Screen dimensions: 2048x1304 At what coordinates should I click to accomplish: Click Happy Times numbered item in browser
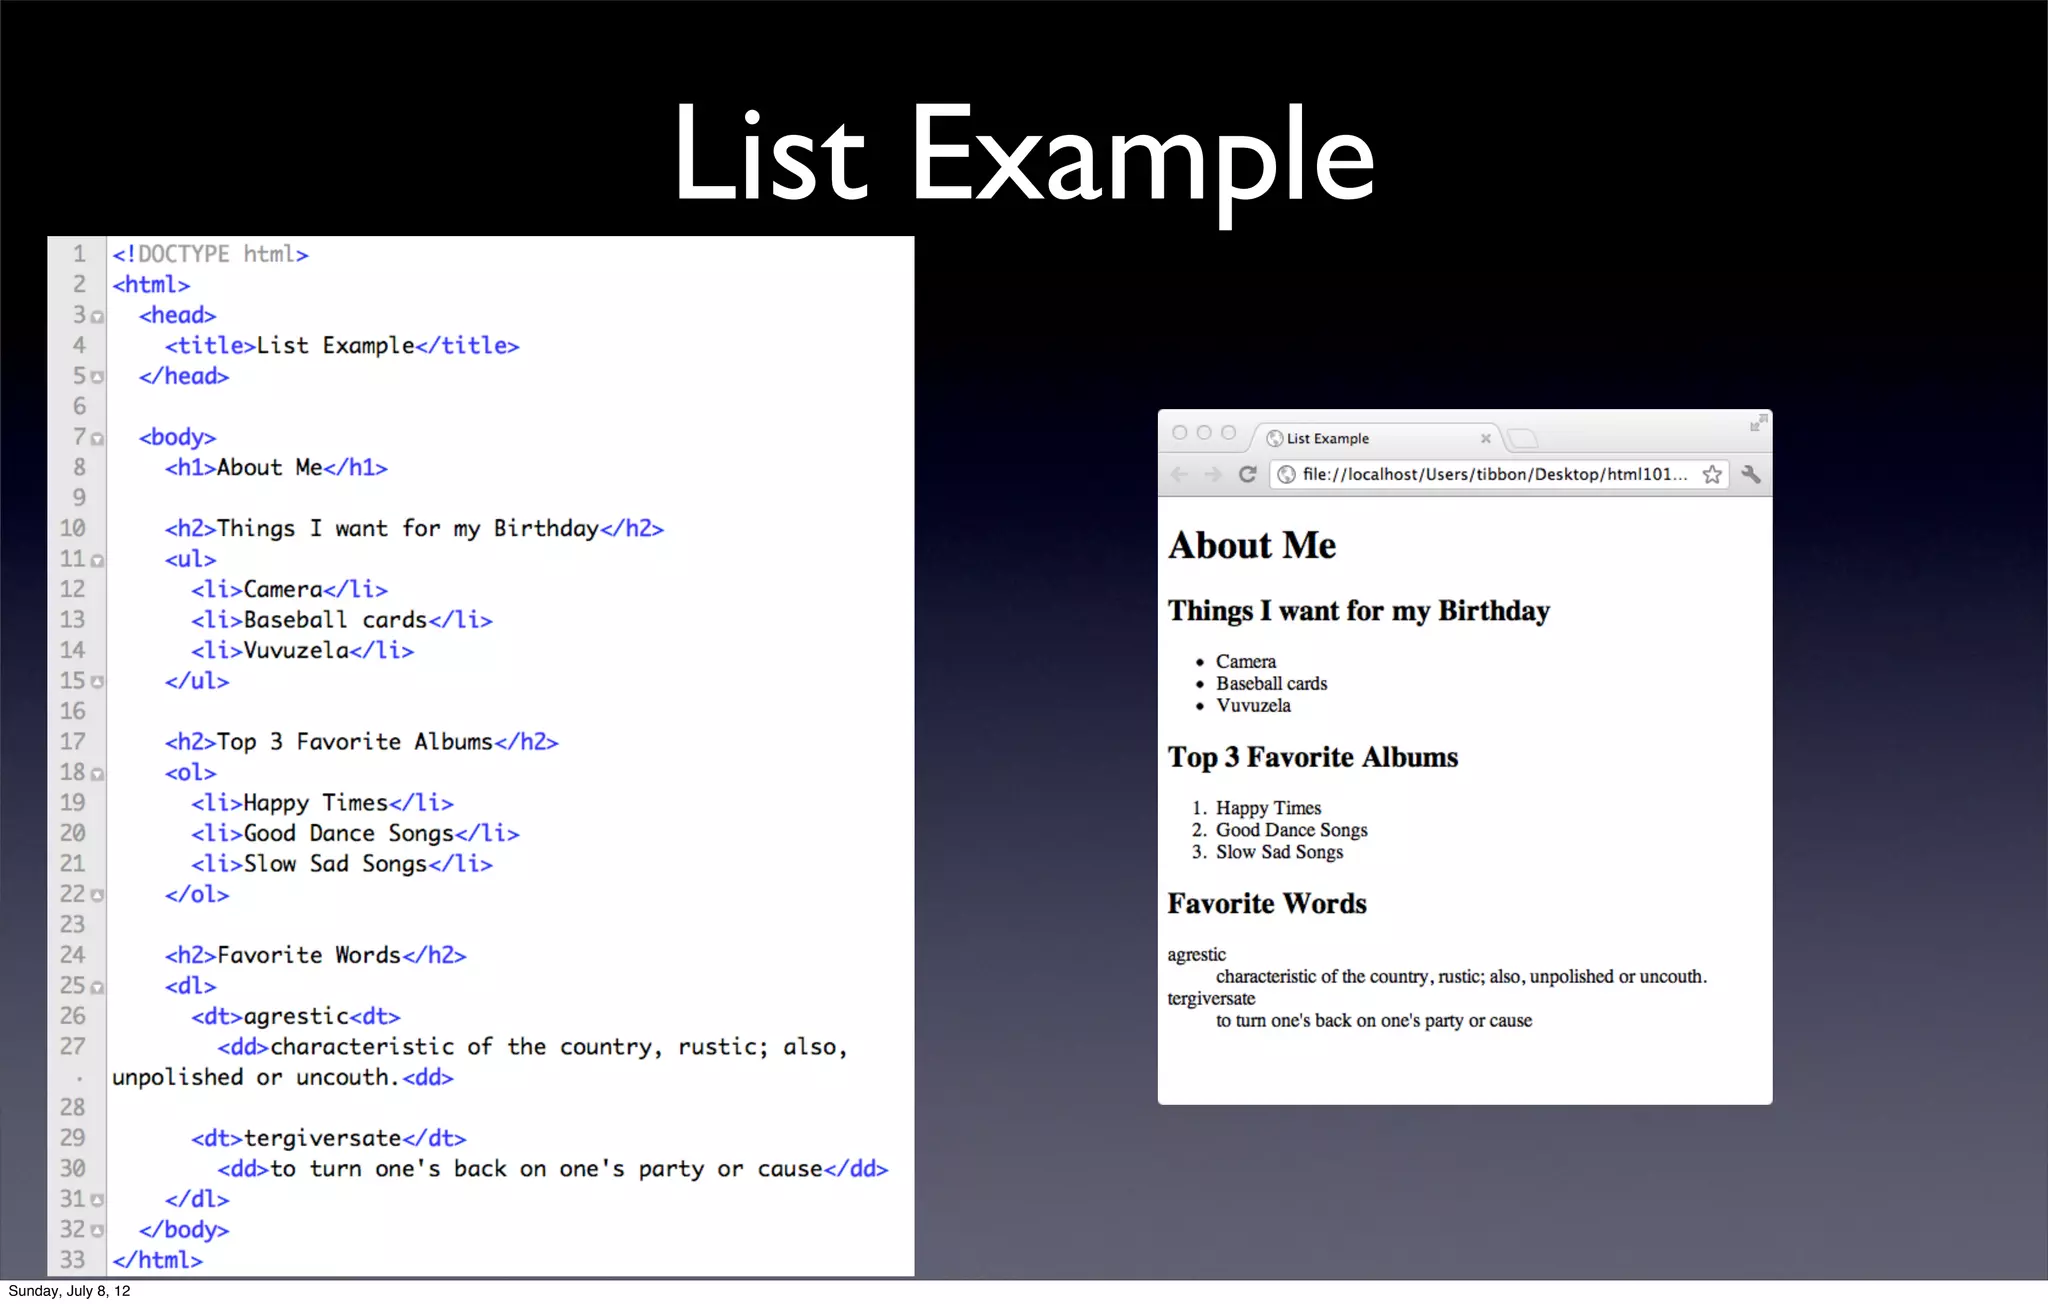[1269, 808]
